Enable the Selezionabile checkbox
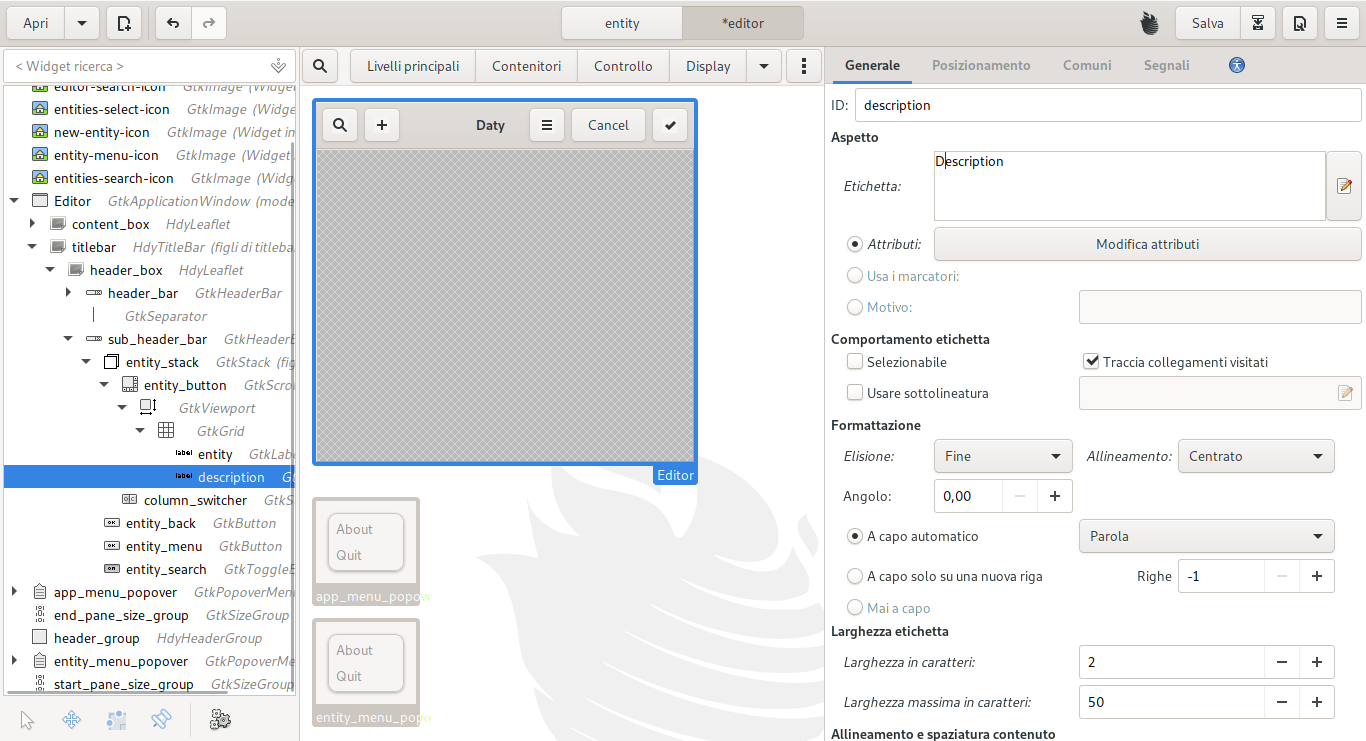This screenshot has height=741, width=1366. (855, 362)
